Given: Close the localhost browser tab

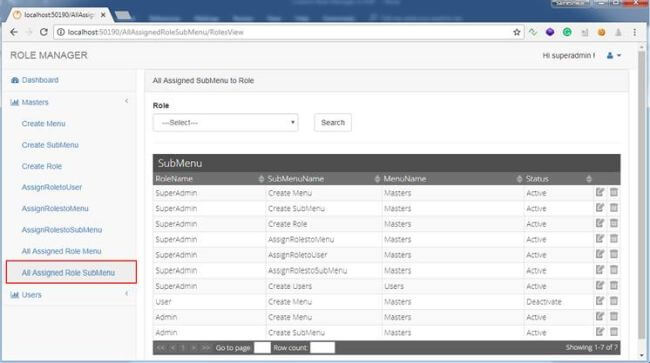Looking at the screenshot, I should pos(103,15).
